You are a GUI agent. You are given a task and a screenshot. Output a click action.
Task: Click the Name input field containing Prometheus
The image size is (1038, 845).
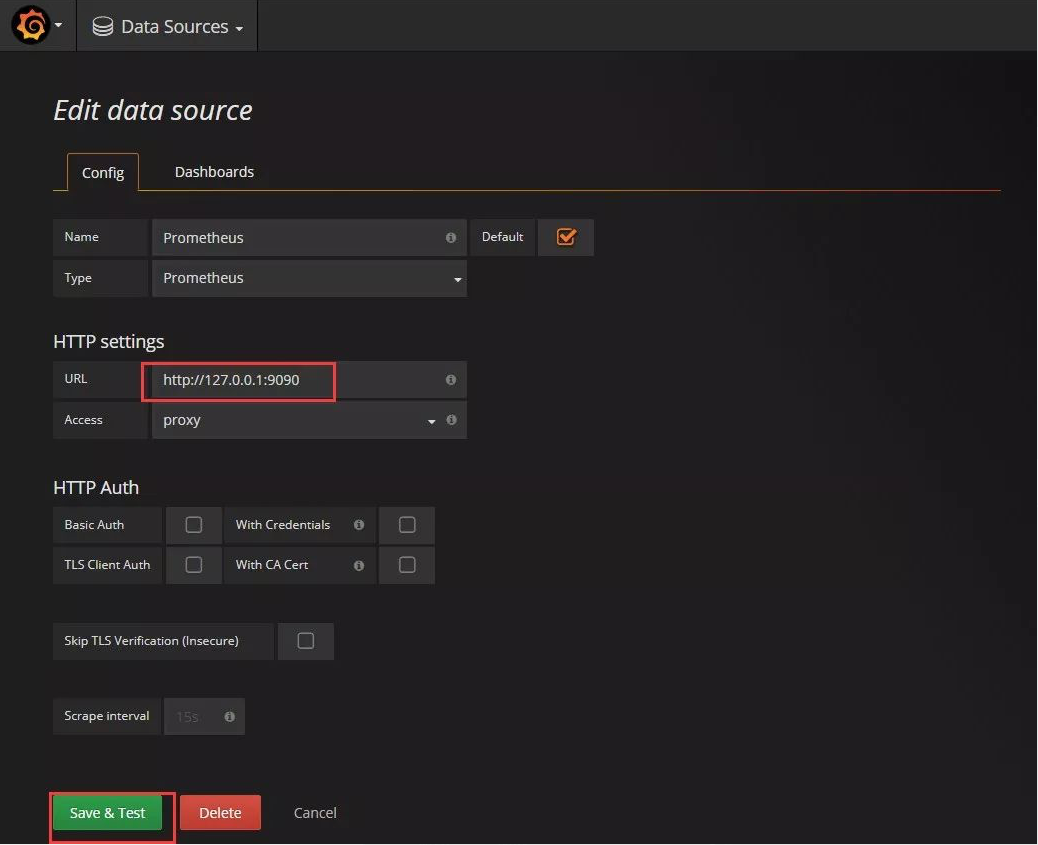pyautogui.click(x=309, y=237)
